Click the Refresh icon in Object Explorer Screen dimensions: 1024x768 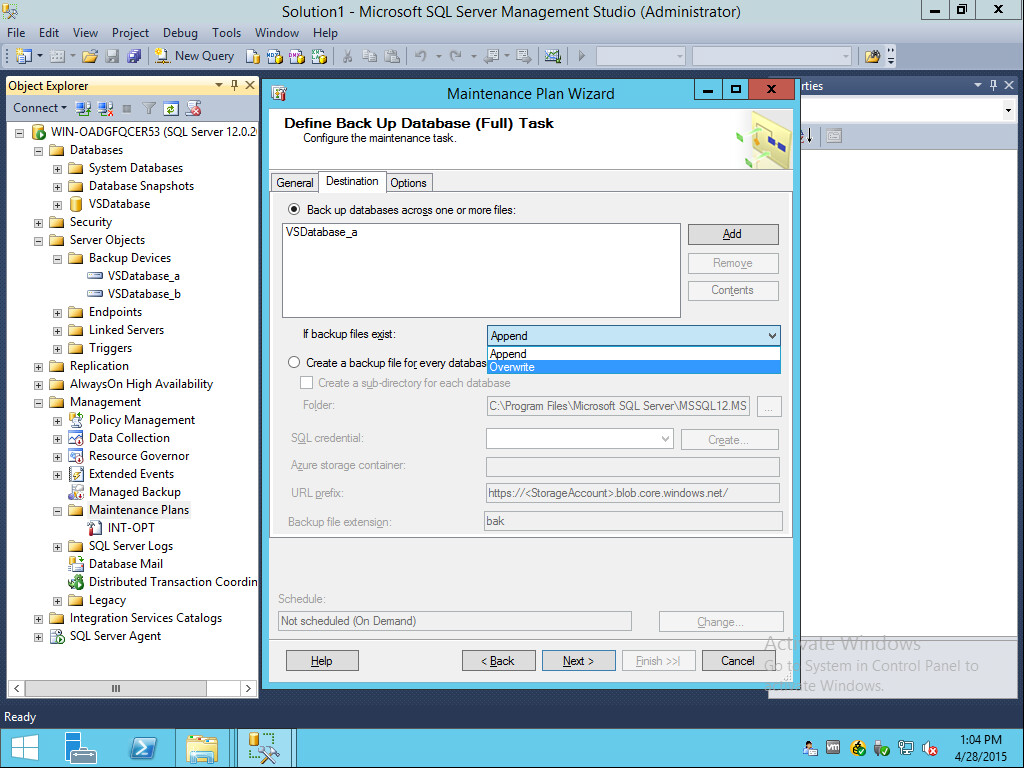coord(170,108)
